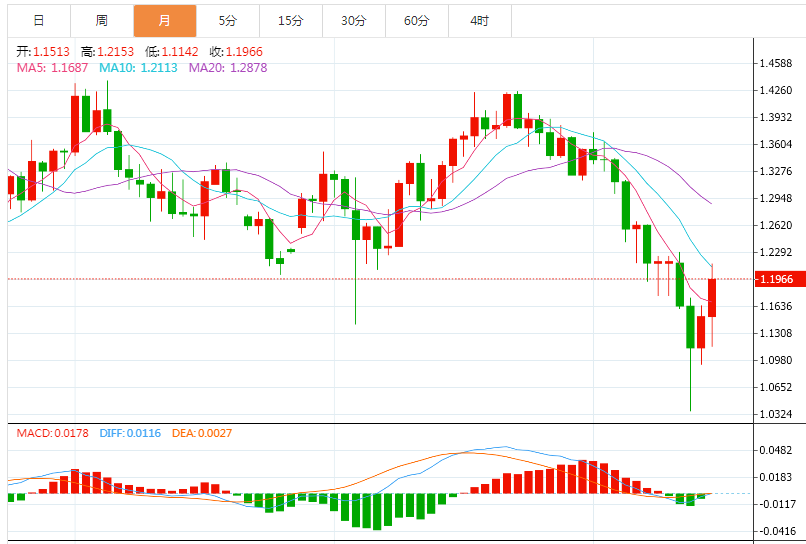
Task: Switch to the 4时 timeframe tab
Action: (x=480, y=21)
